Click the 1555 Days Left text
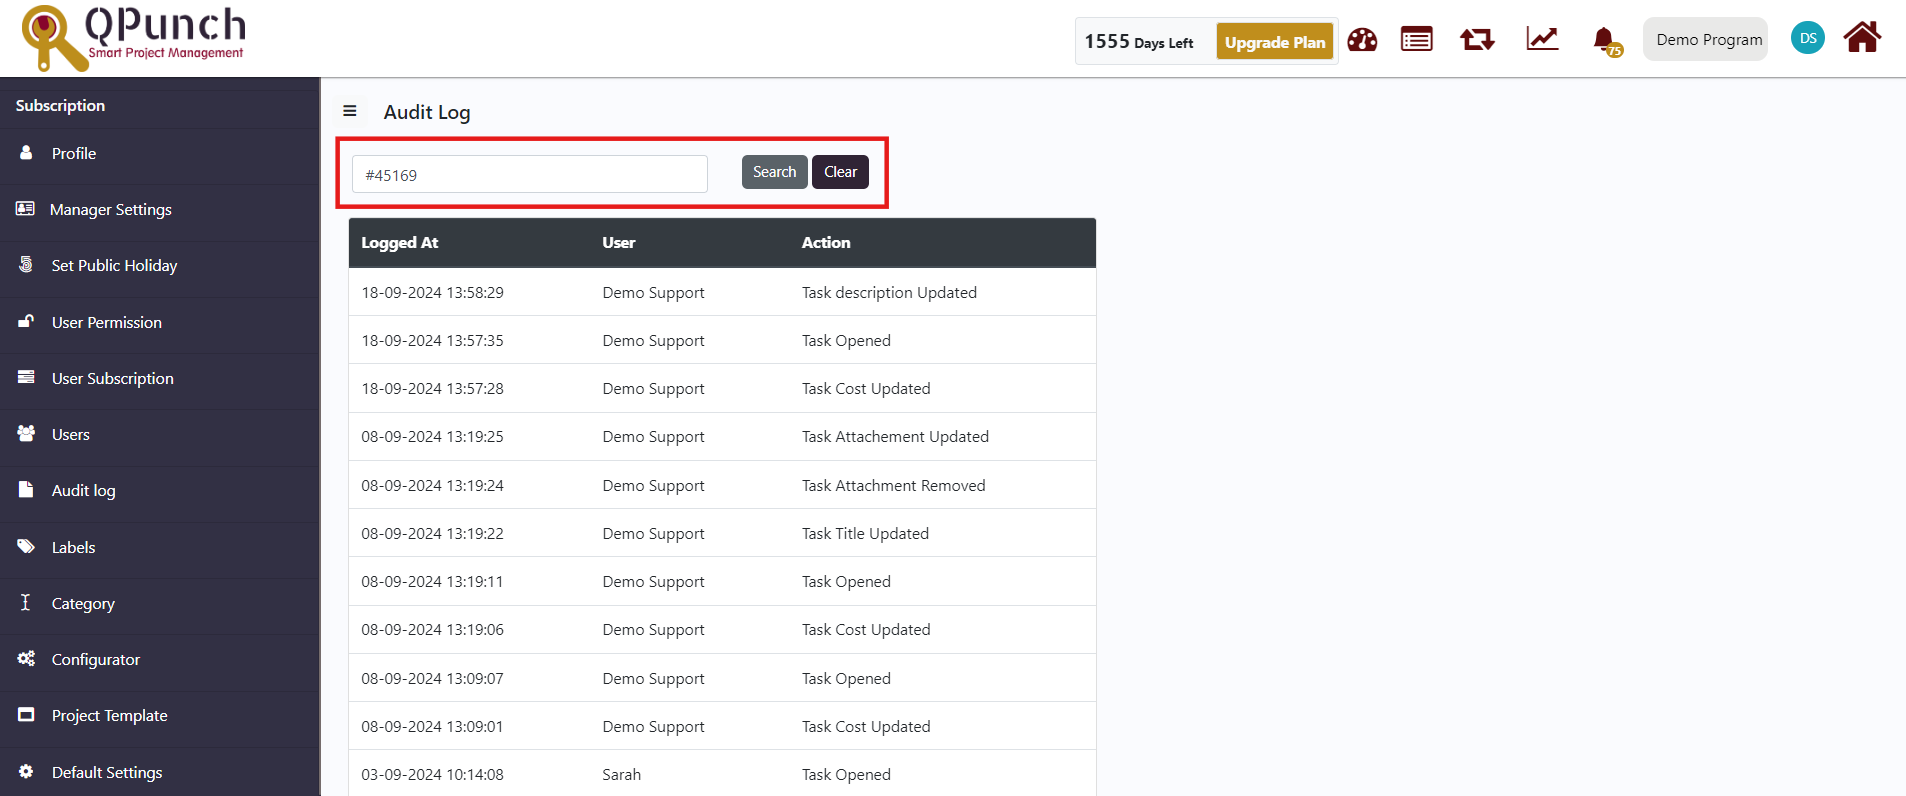This screenshot has height=796, width=1906. point(1139,42)
